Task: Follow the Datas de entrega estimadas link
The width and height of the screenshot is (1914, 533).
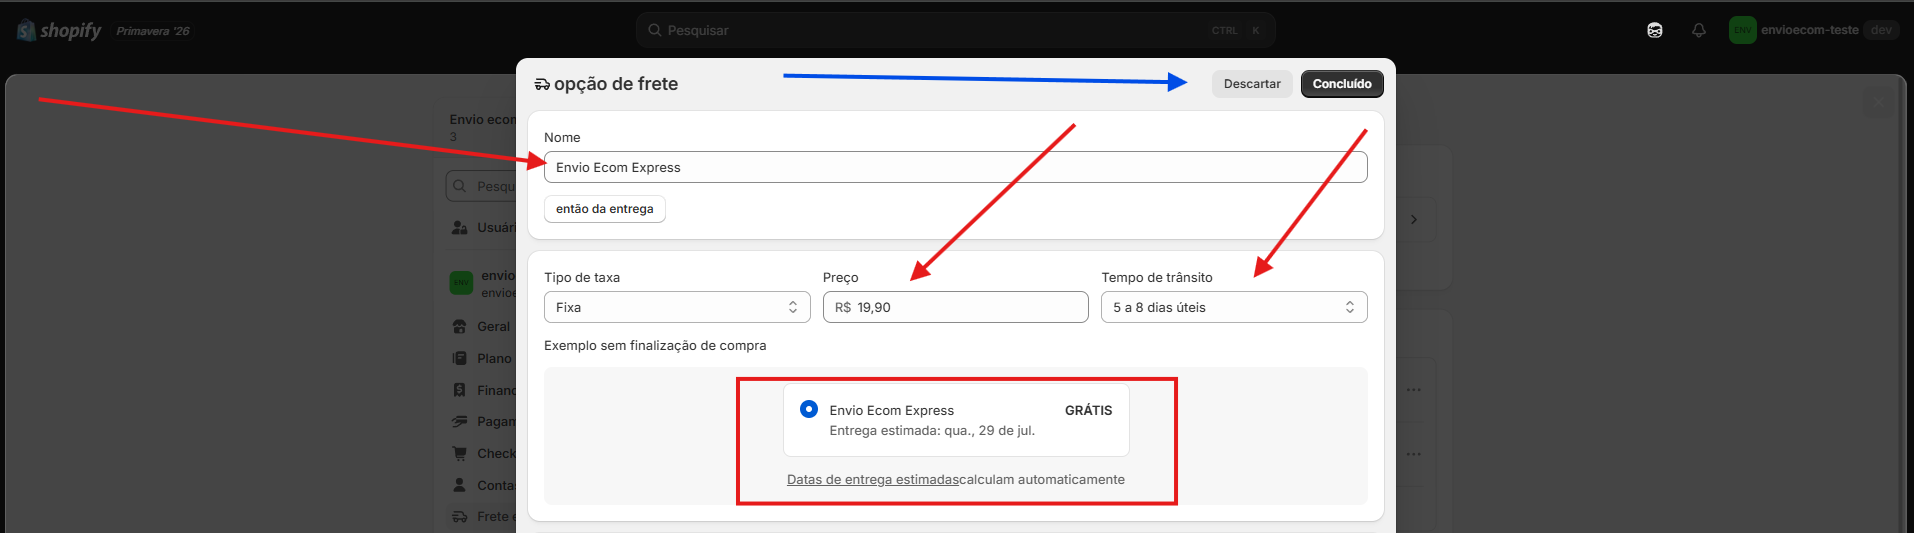Action: (x=872, y=480)
